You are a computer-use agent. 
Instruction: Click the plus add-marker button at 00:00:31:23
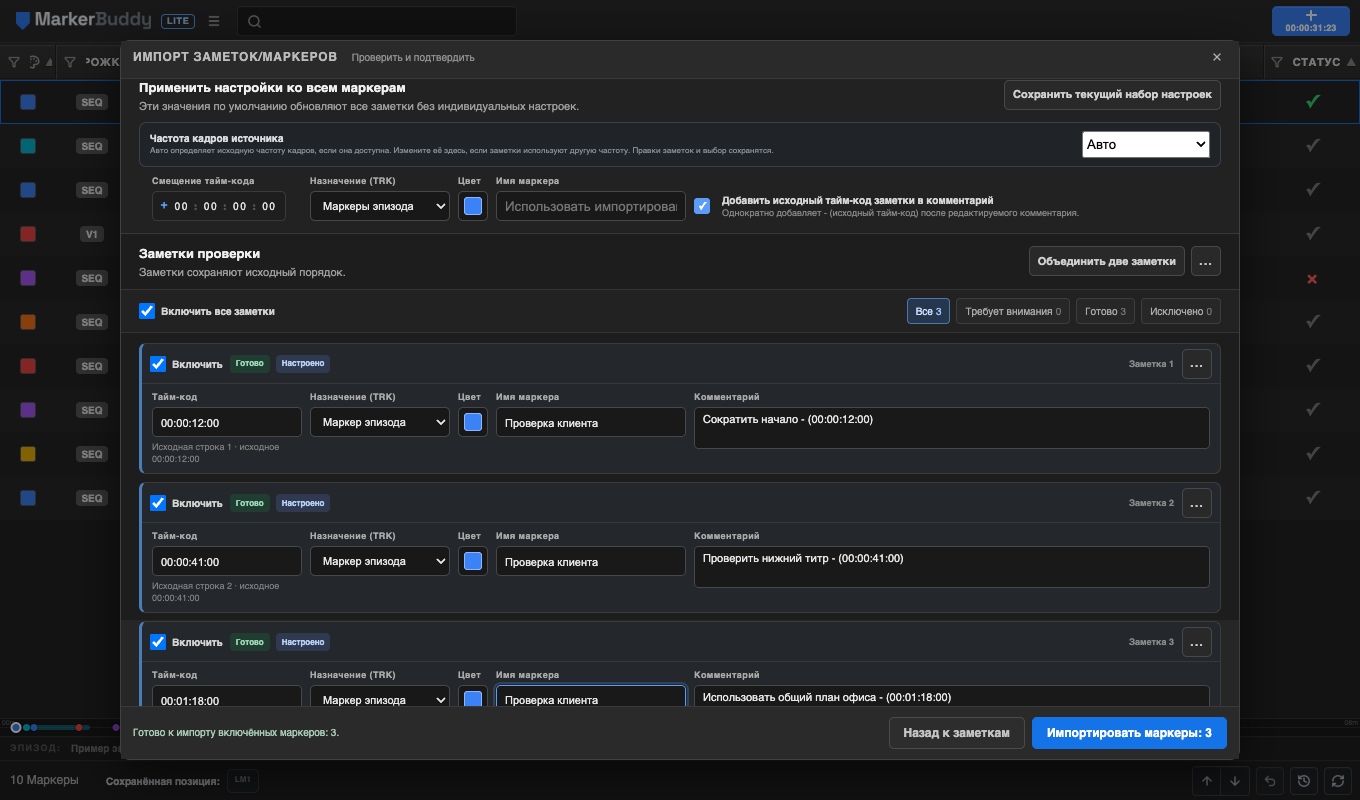tap(1311, 21)
